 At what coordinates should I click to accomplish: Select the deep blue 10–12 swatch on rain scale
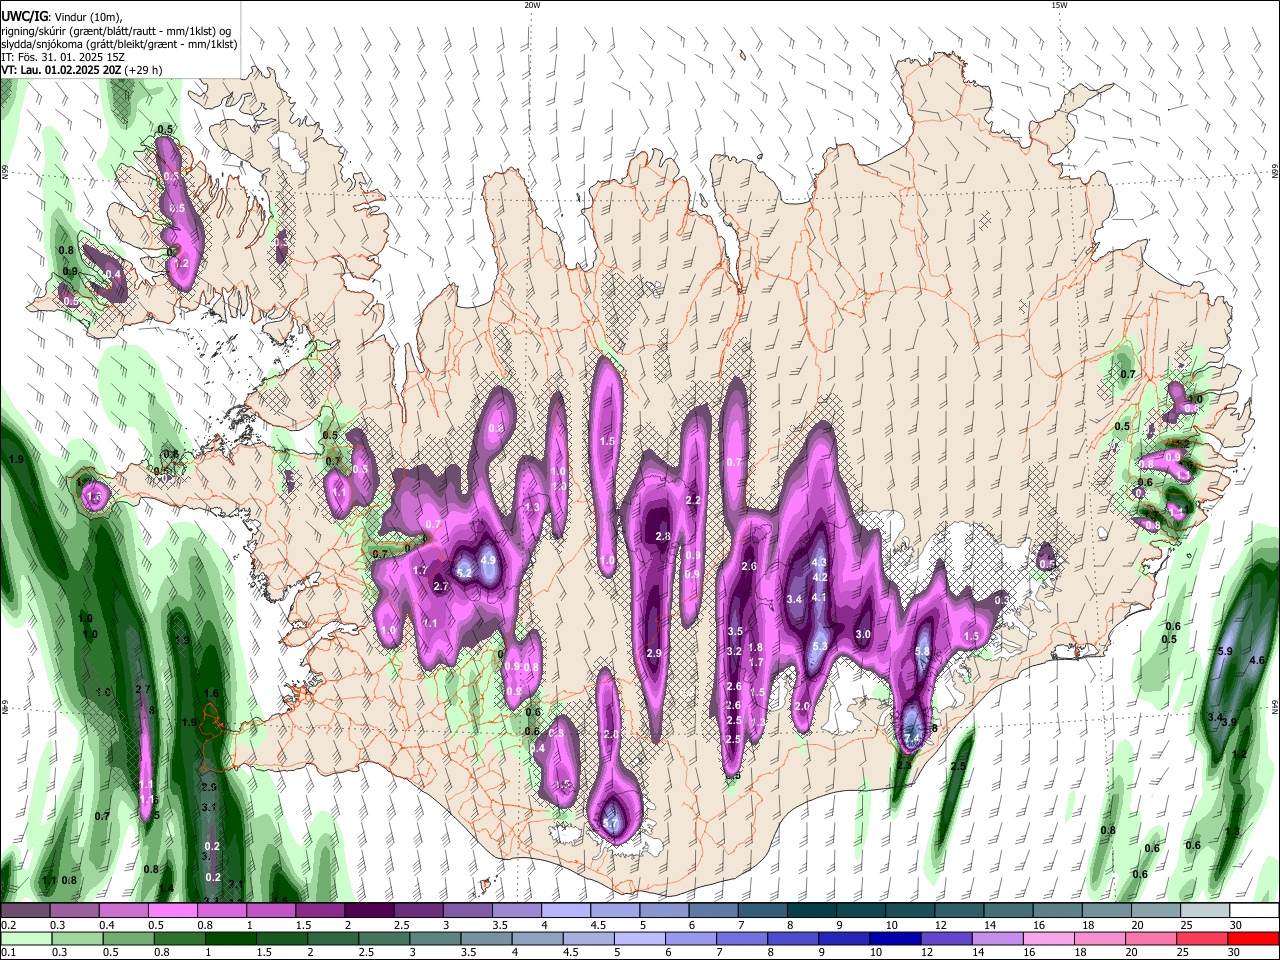point(895,938)
